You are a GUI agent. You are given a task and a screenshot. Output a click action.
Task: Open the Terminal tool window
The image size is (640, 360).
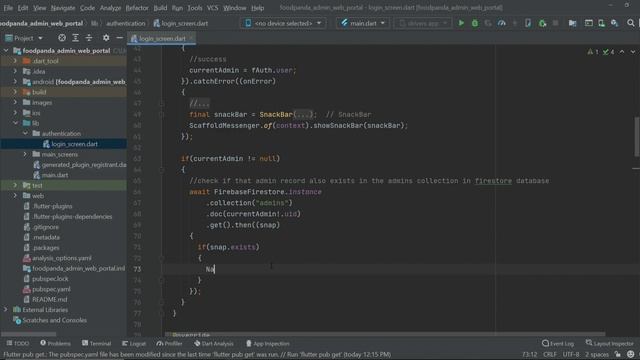(96, 344)
